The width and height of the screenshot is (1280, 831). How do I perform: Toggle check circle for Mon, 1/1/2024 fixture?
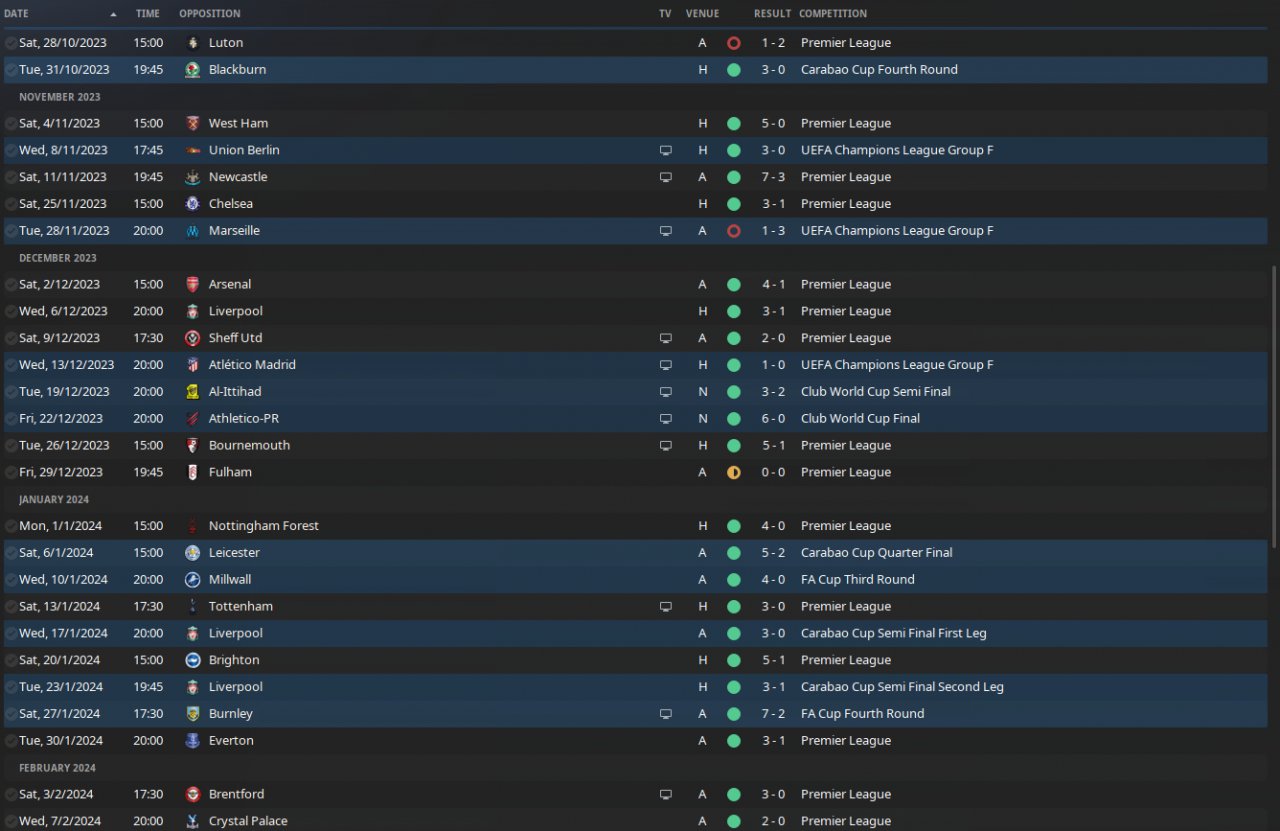[10, 526]
